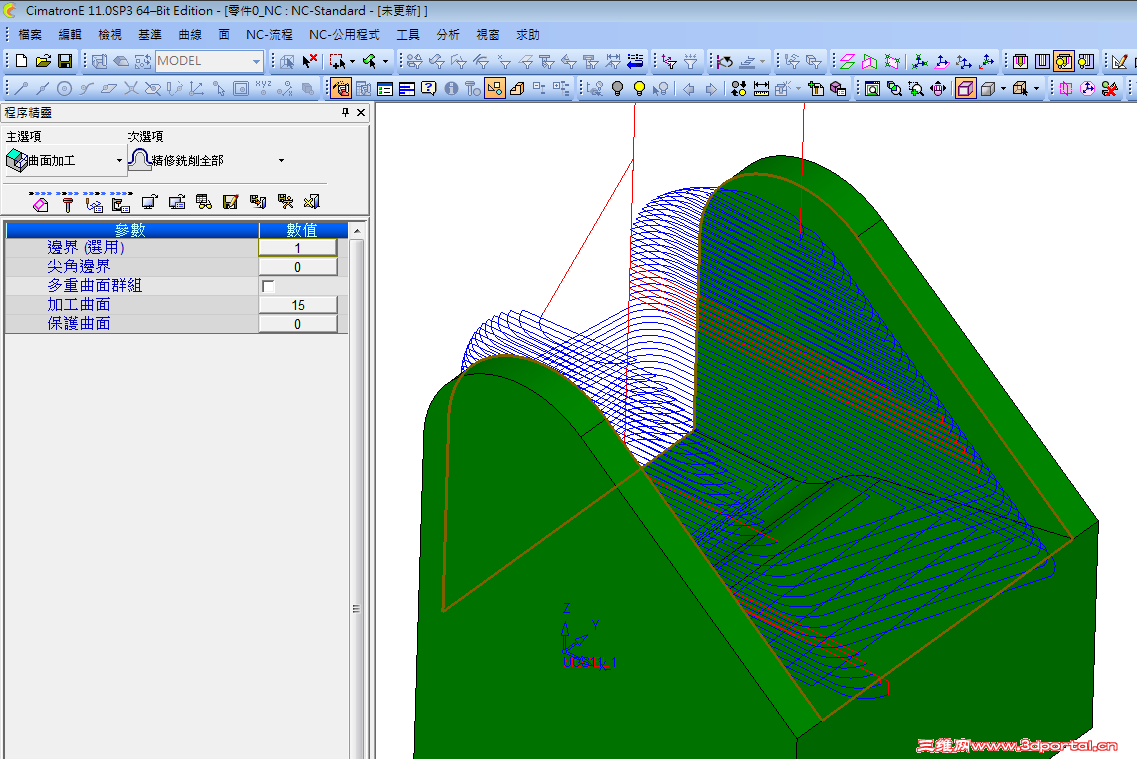Click the 邊界 (選用) value button

pos(298,248)
